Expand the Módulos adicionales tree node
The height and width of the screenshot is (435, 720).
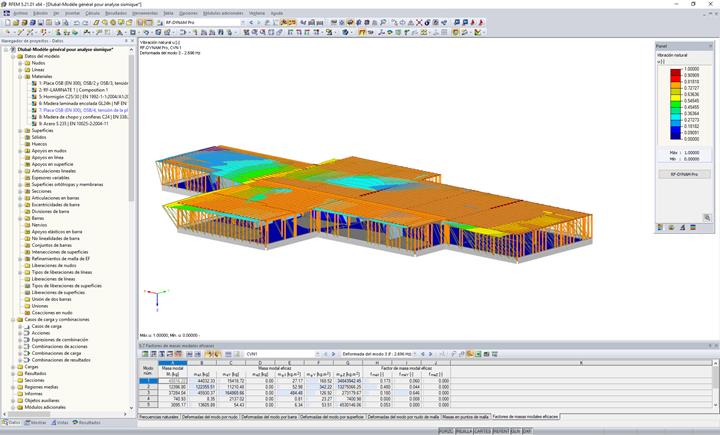13,407
